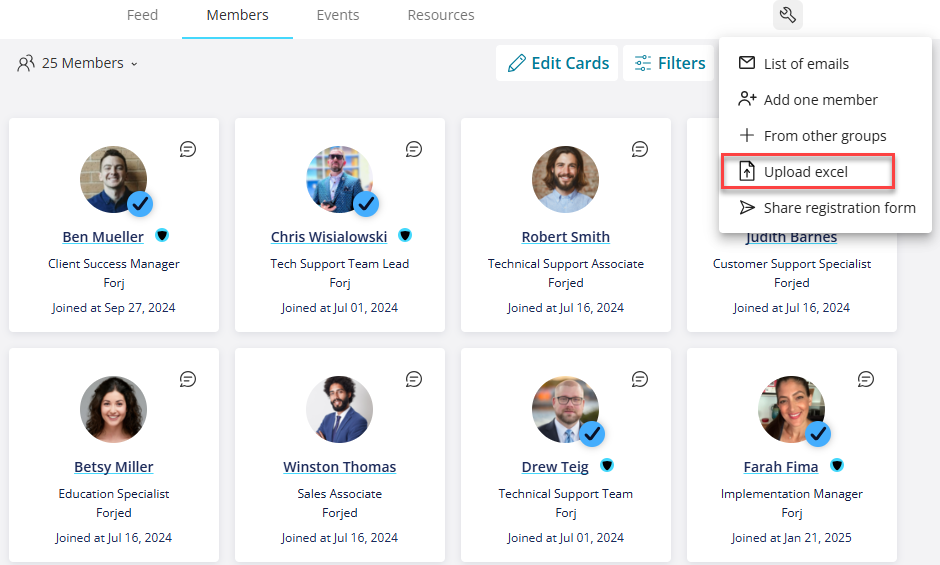Viewport: 940px width, 565px height.
Task: Select Upload excel from menu
Action: 808,172
